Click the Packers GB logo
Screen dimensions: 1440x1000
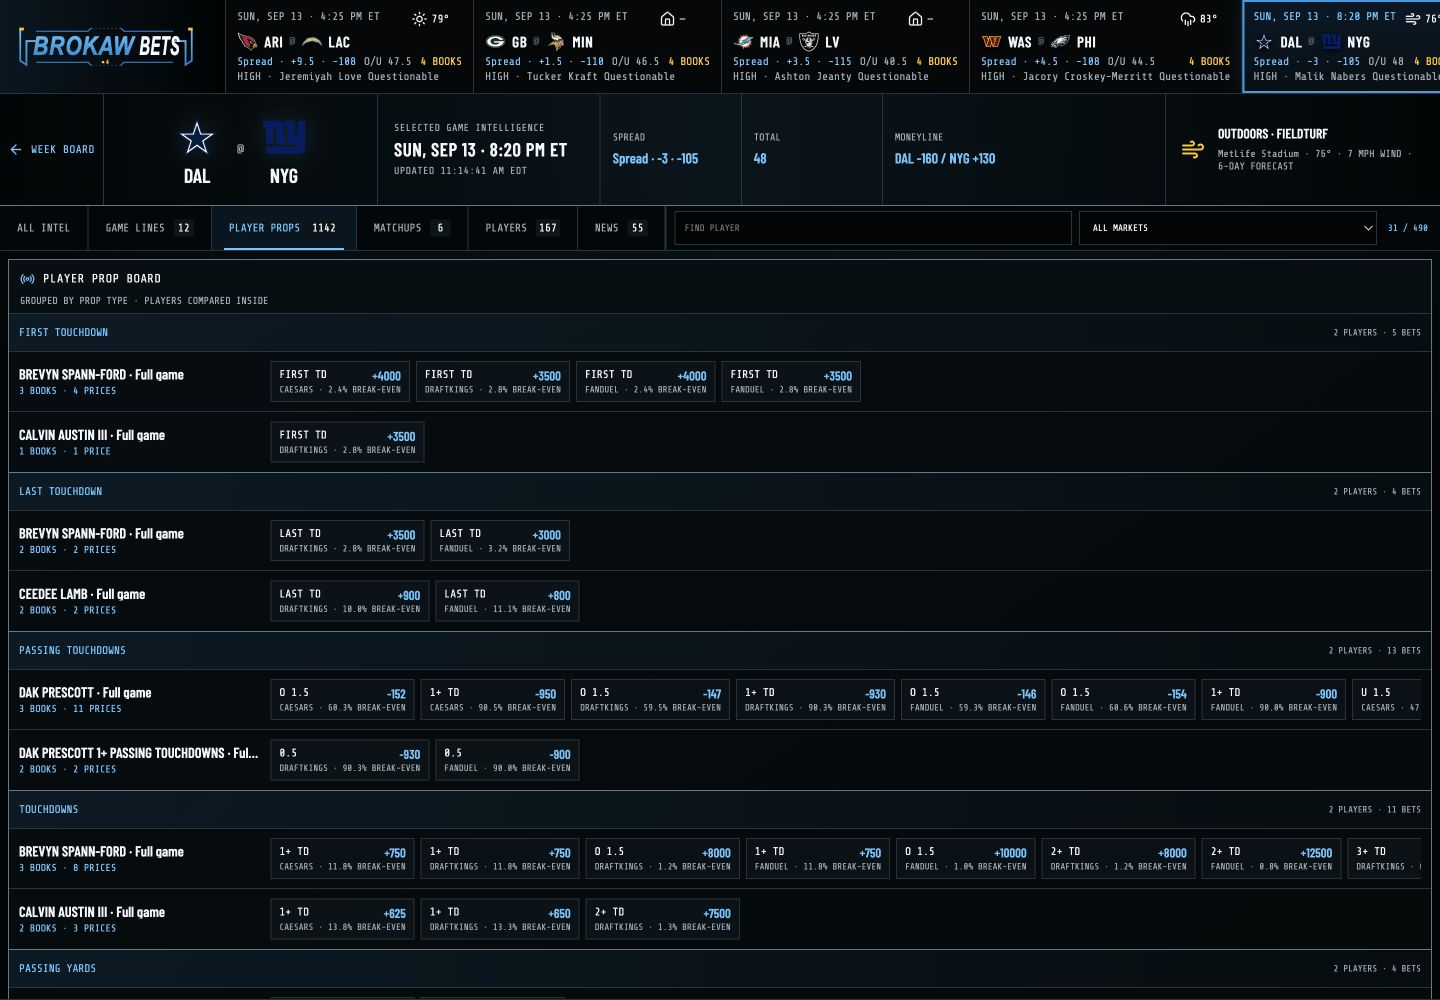(x=495, y=42)
